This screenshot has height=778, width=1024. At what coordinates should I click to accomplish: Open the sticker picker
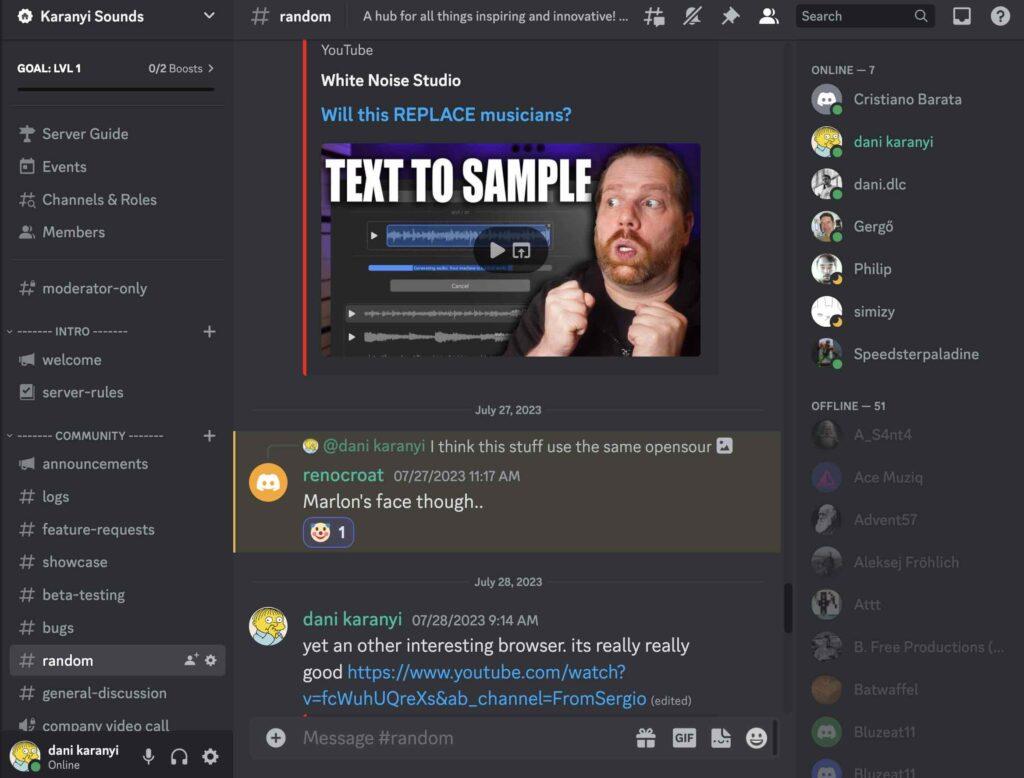(x=720, y=738)
